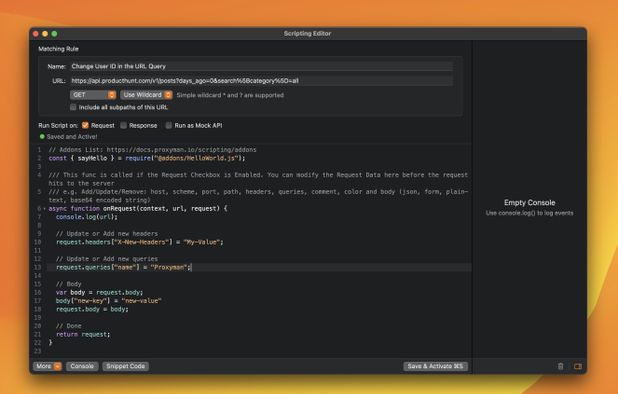The image size is (618, 394).
Task: Click the Simple wildcard support hint text
Action: [x=230, y=95]
